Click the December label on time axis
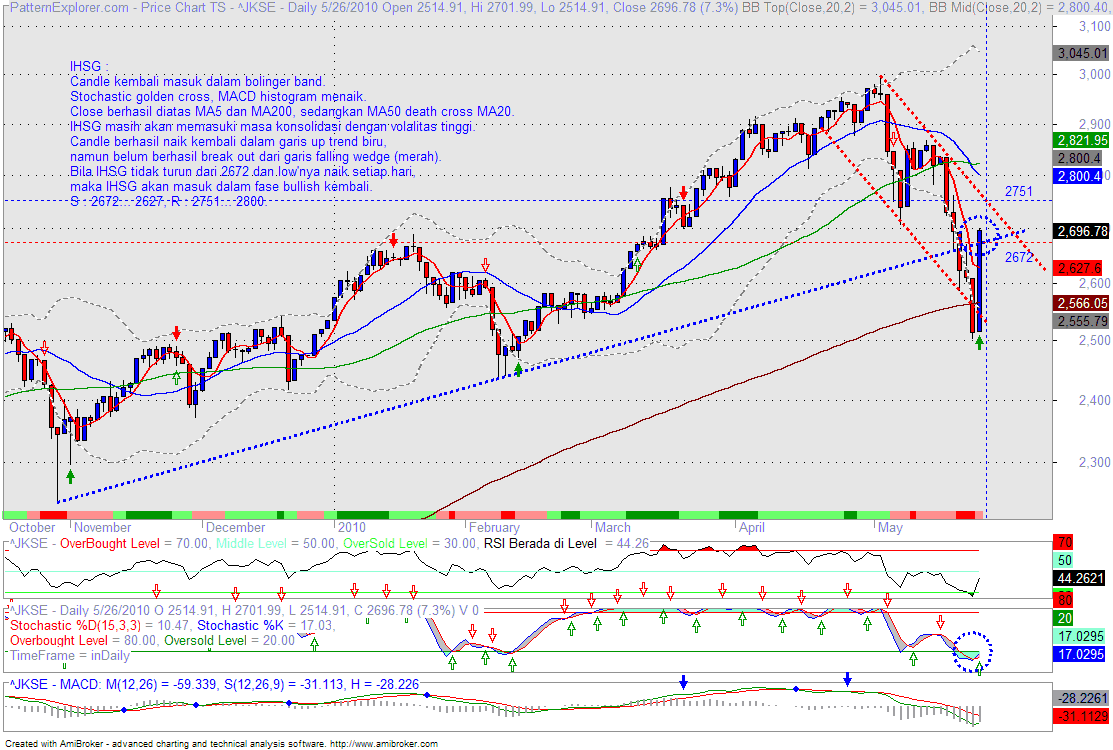Screen dimensions: 1113x750 pyautogui.click(x=235, y=527)
